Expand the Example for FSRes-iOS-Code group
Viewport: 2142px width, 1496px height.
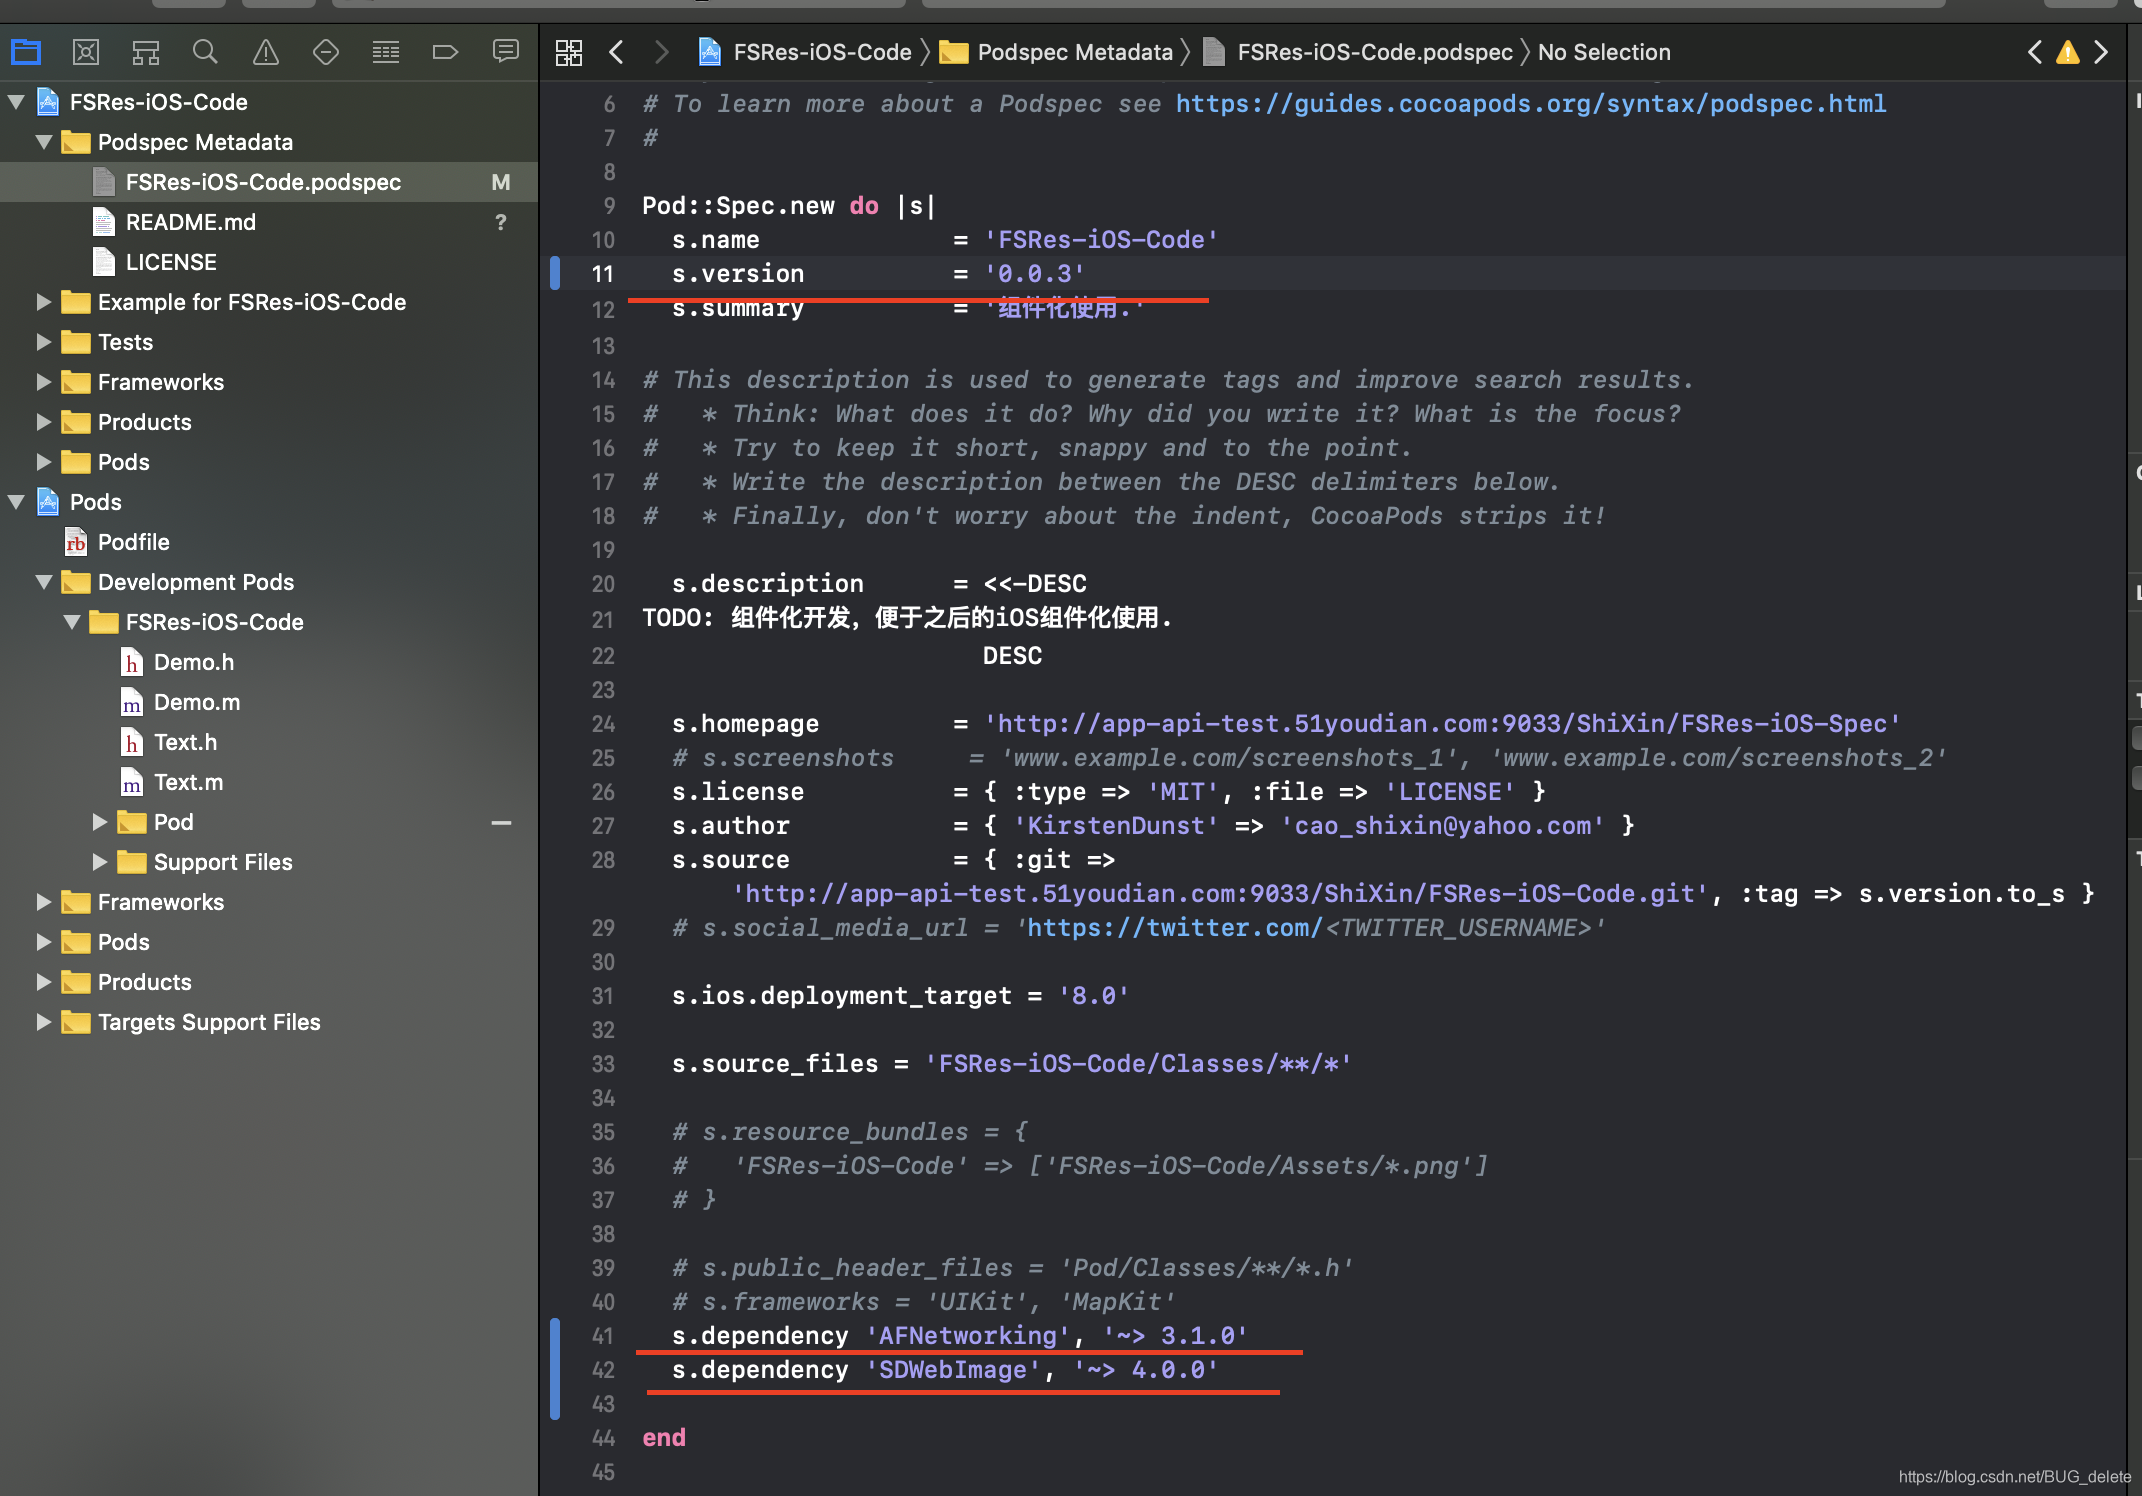pos(44,302)
